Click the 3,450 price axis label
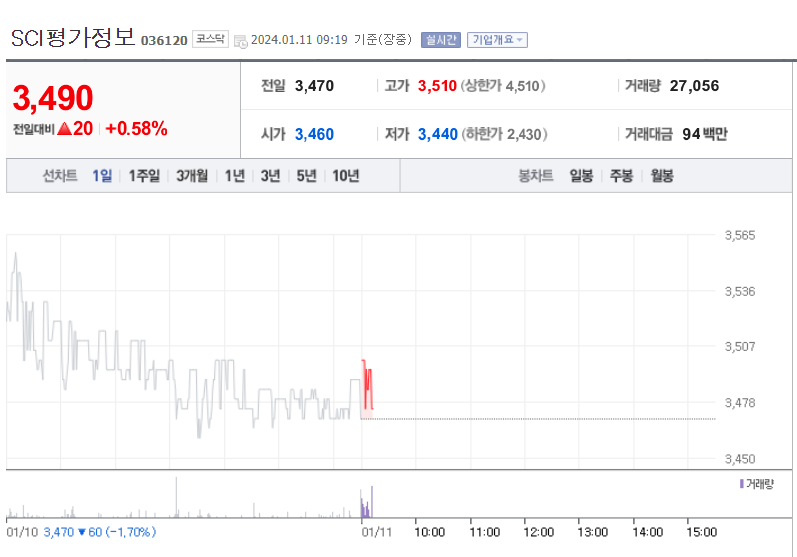797x557 pixels. click(x=740, y=459)
